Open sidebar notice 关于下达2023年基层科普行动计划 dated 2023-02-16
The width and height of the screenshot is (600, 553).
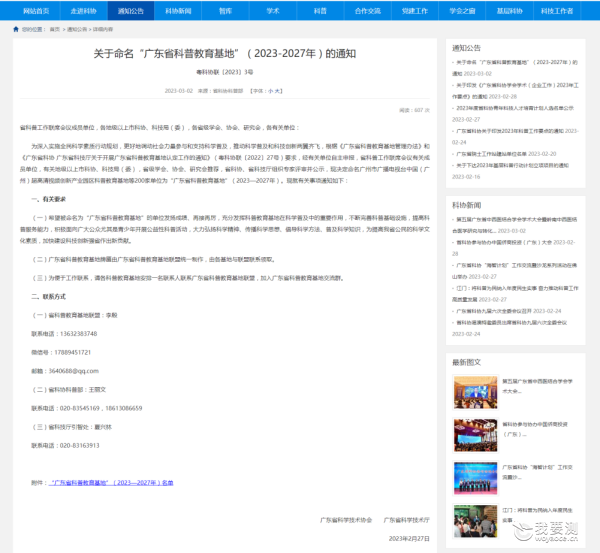(510, 171)
